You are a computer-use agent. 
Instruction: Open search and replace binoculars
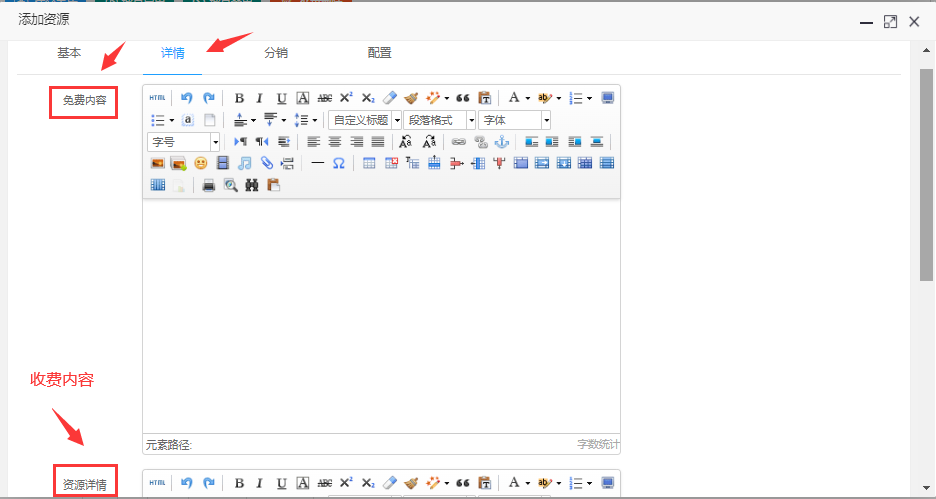252,186
